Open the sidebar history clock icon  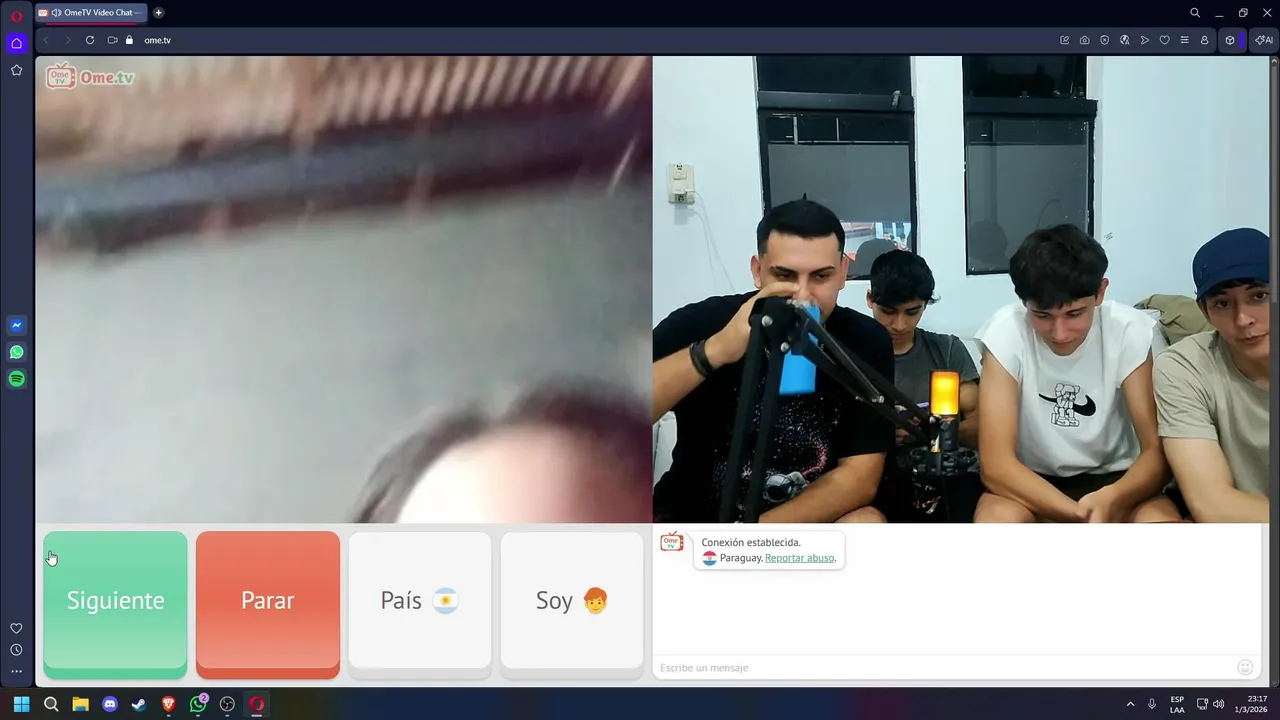point(16,650)
